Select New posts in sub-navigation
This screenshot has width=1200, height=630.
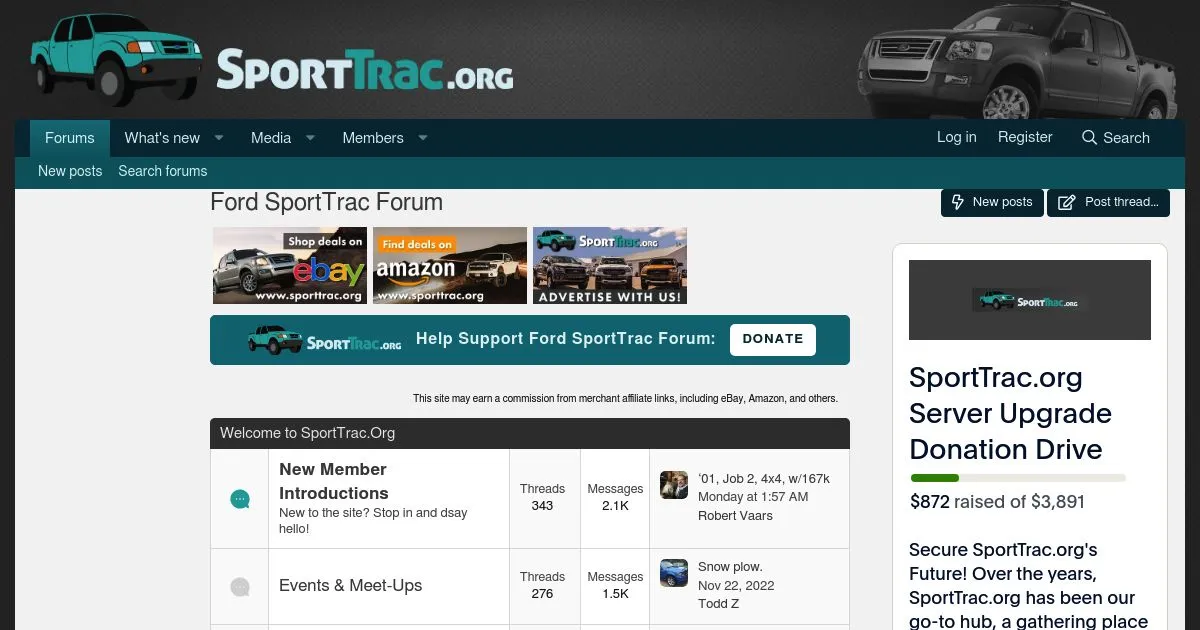70,171
